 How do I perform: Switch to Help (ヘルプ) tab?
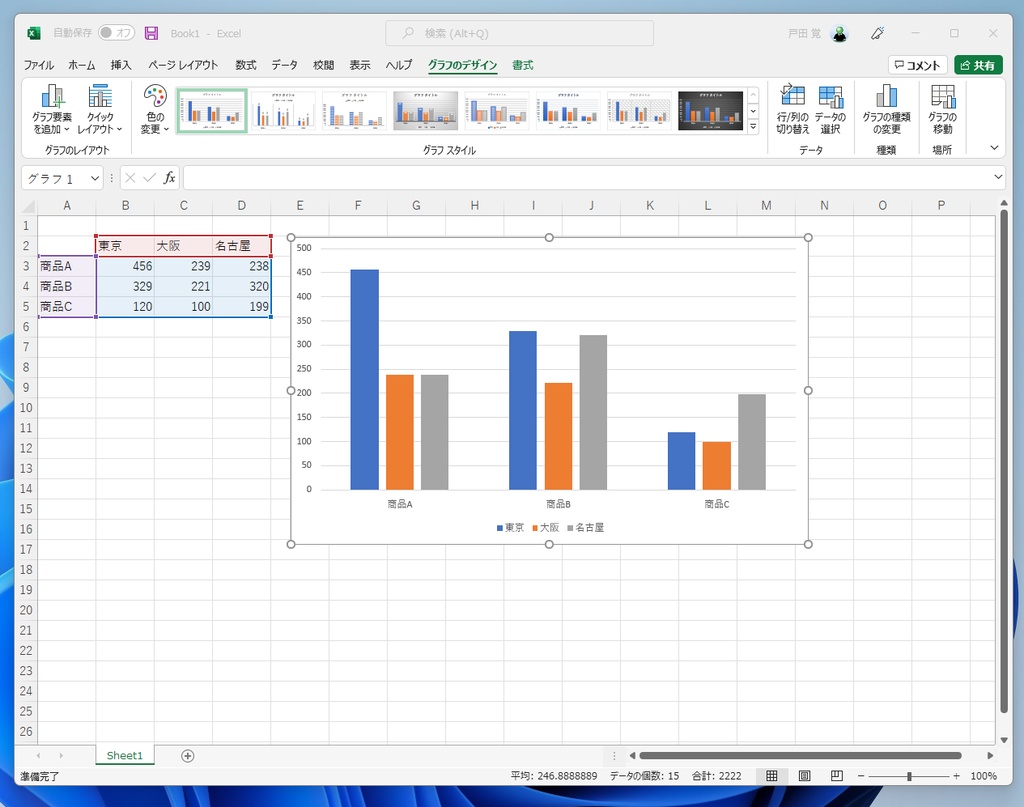398,65
